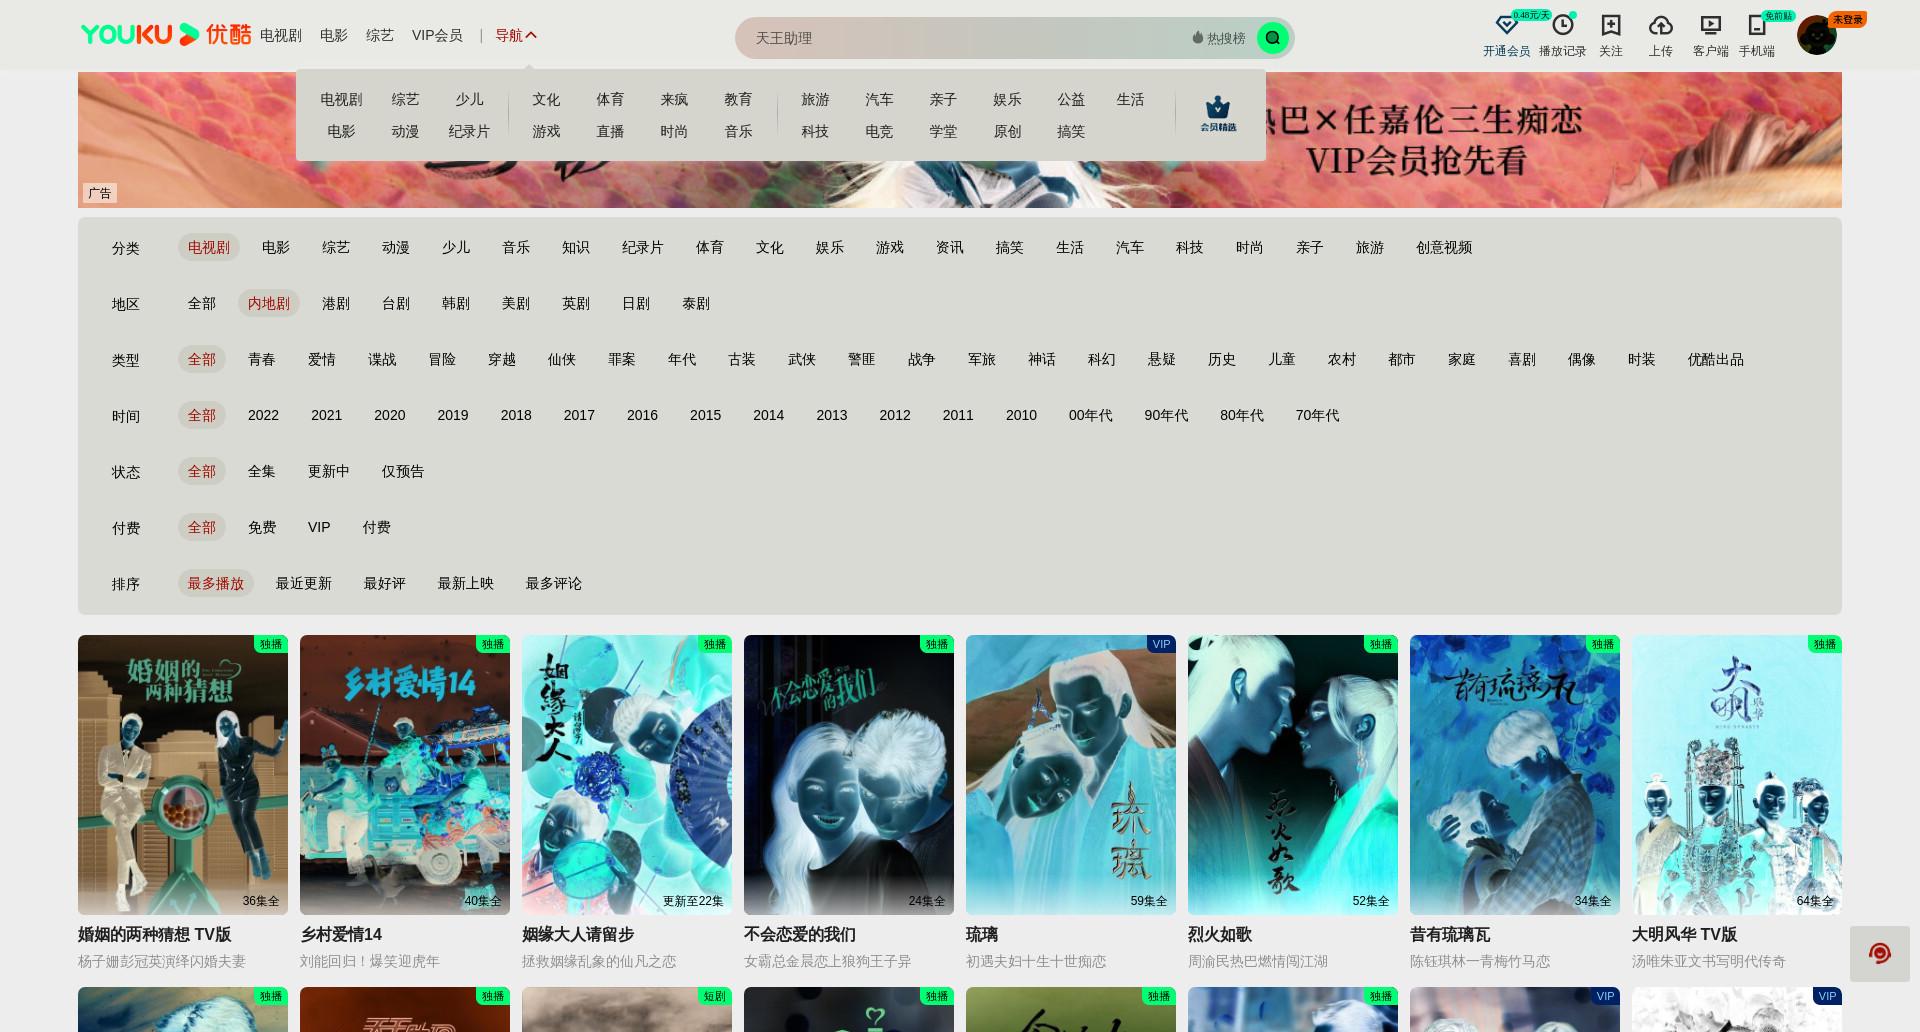This screenshot has height=1032, width=1920.
Task: Select the 全集 status filter
Action: click(x=262, y=471)
